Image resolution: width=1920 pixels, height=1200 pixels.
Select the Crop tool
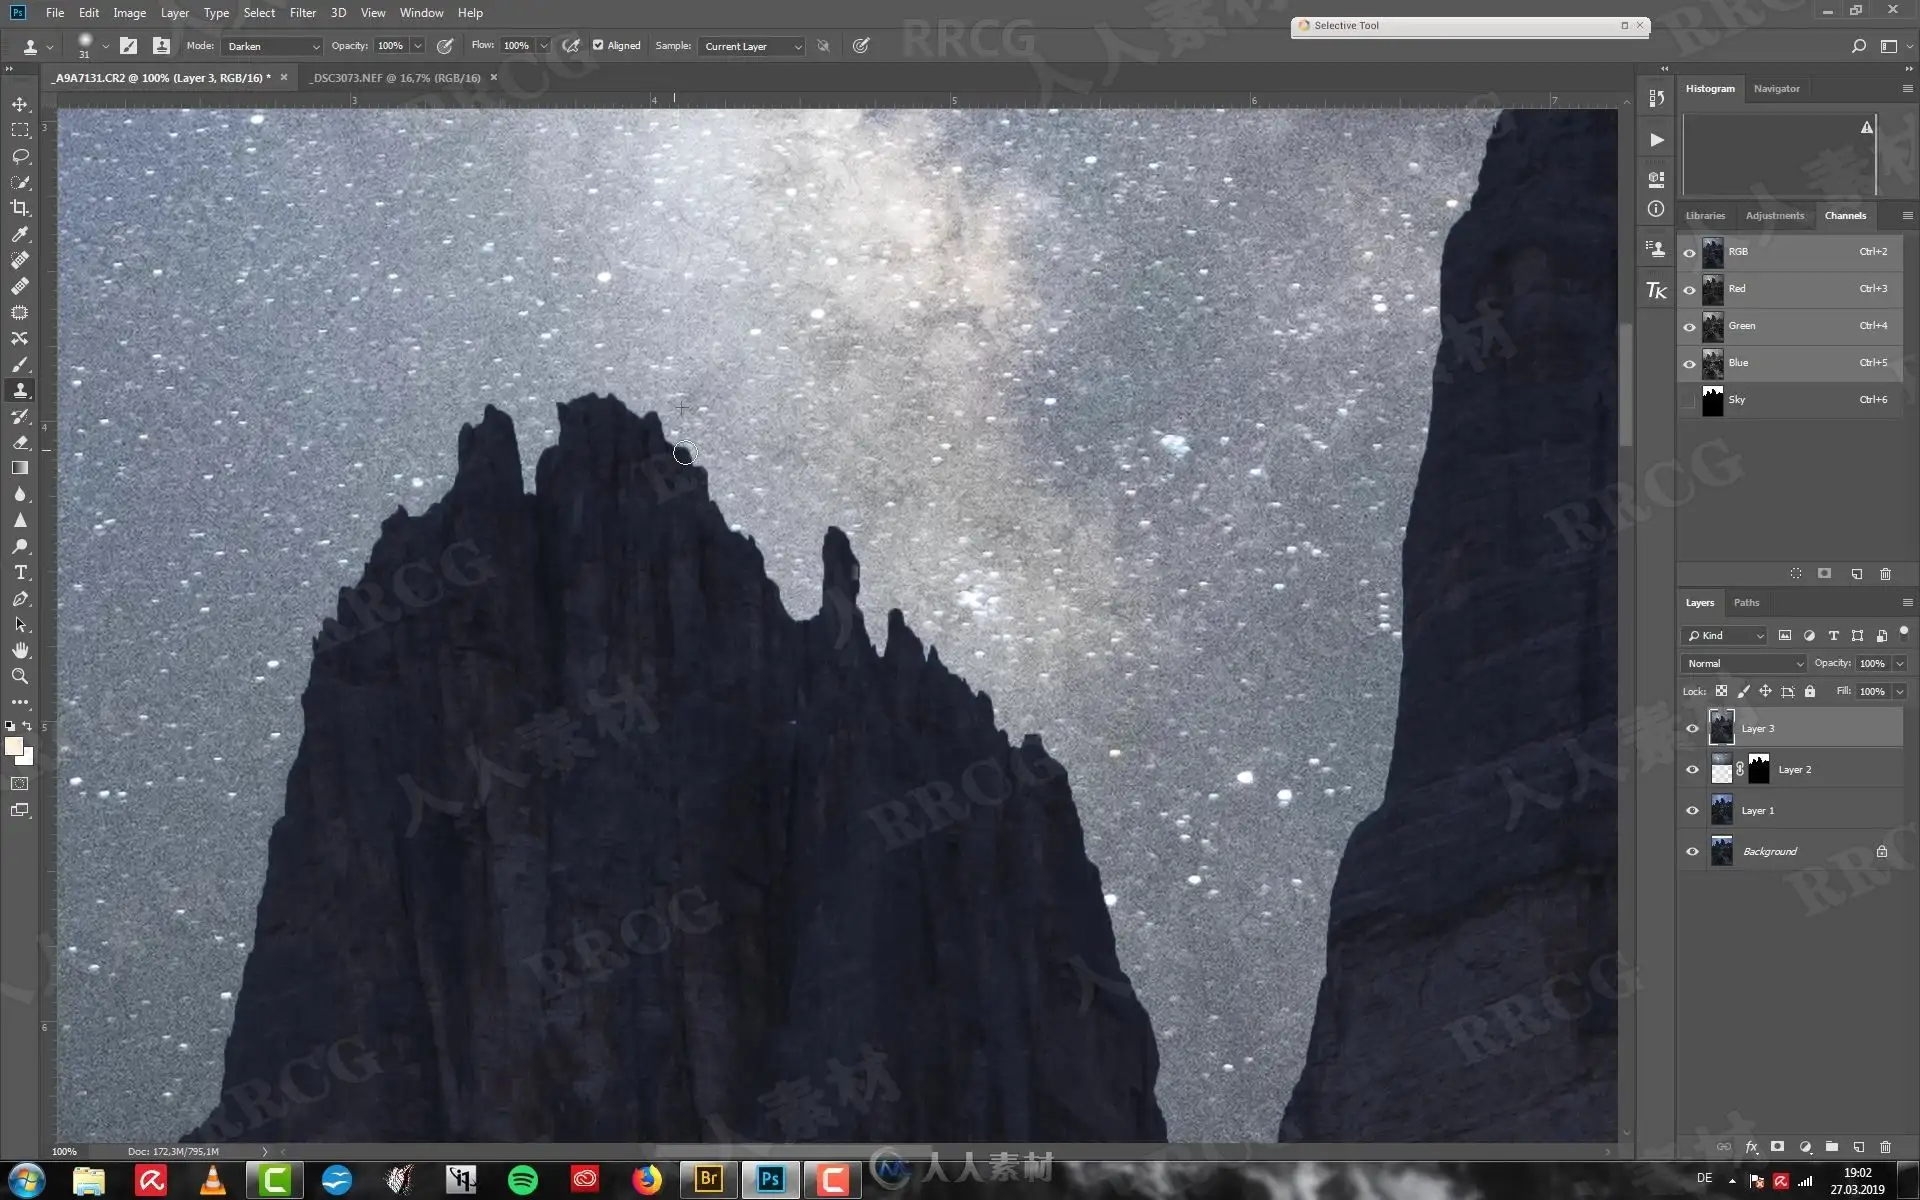click(x=20, y=208)
